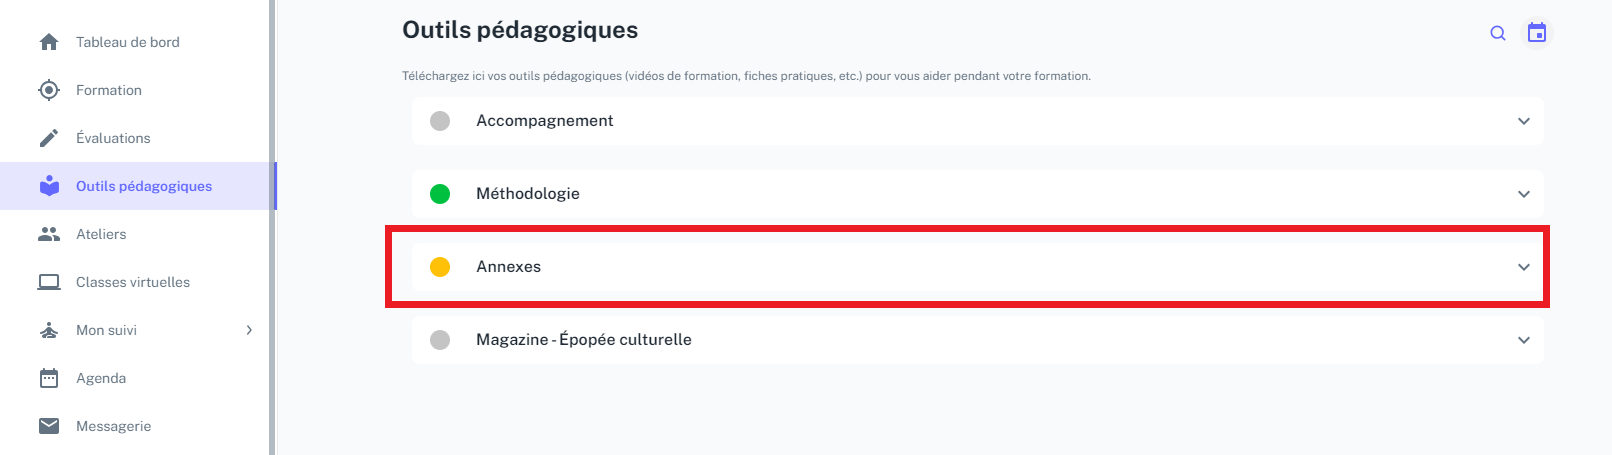Expand the Accompagnement section chevron
Viewport: 1612px width, 455px height.
point(1524,121)
